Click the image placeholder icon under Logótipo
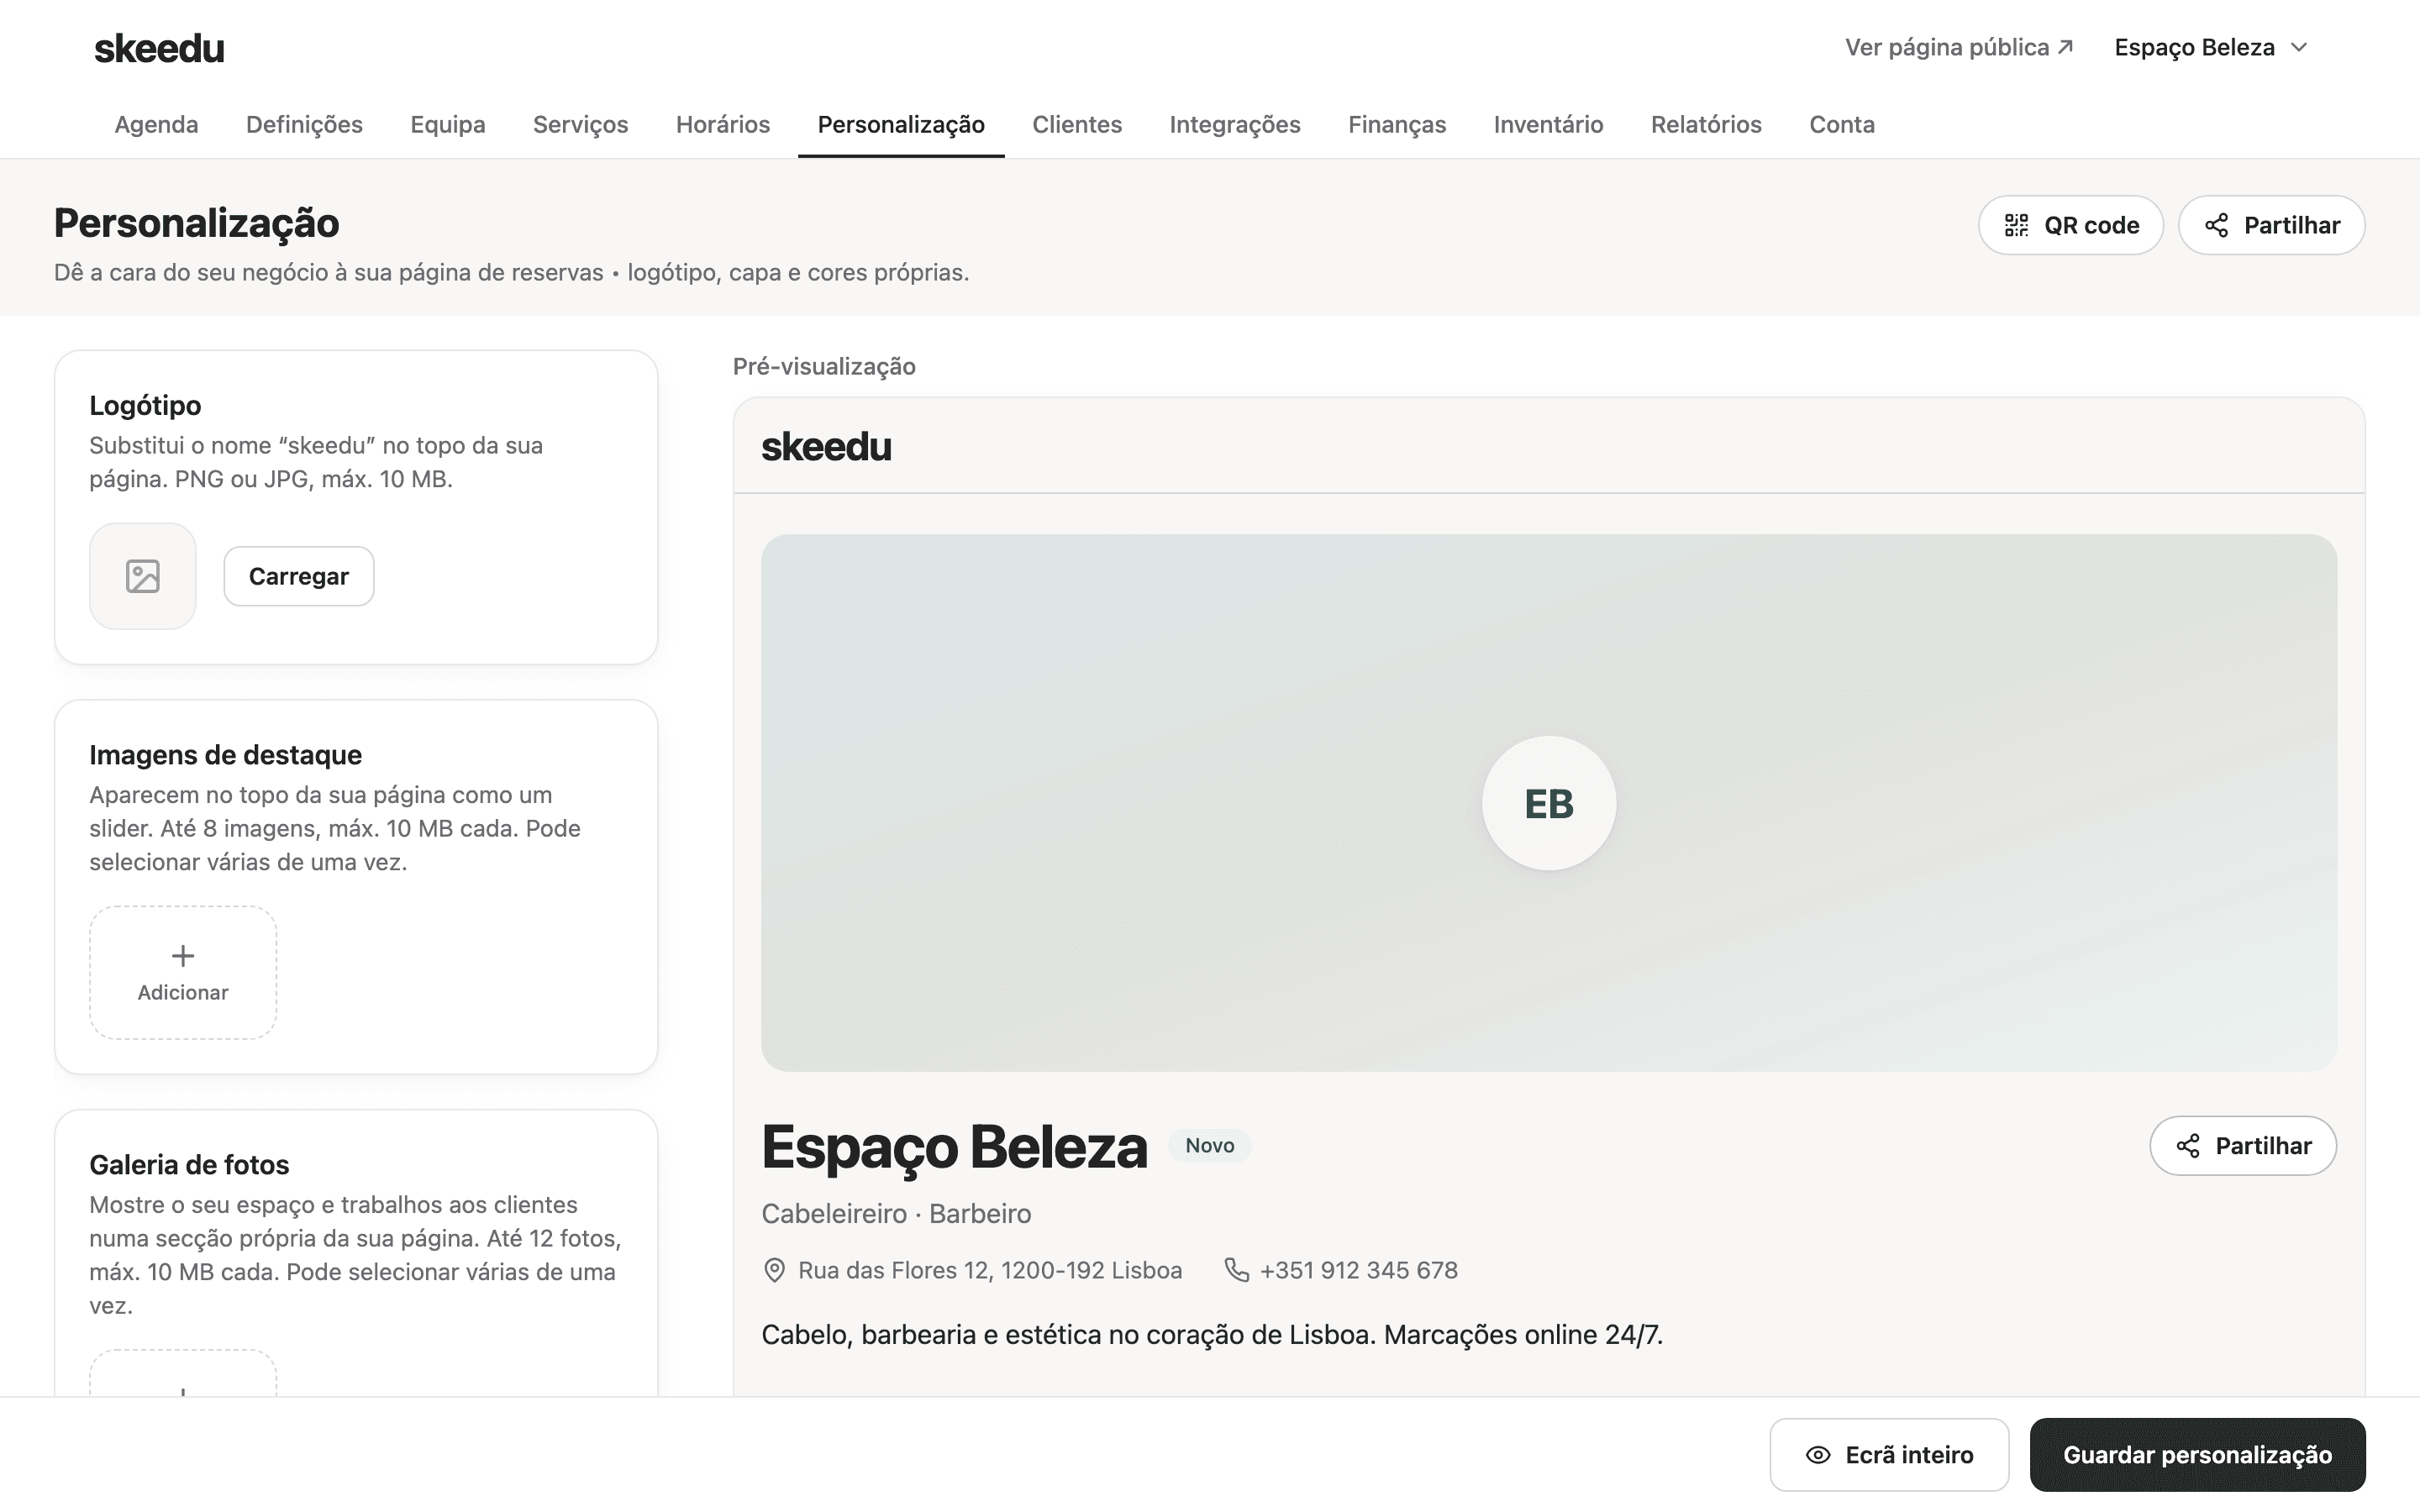Image resolution: width=2420 pixels, height=1512 pixels. pyautogui.click(x=143, y=576)
